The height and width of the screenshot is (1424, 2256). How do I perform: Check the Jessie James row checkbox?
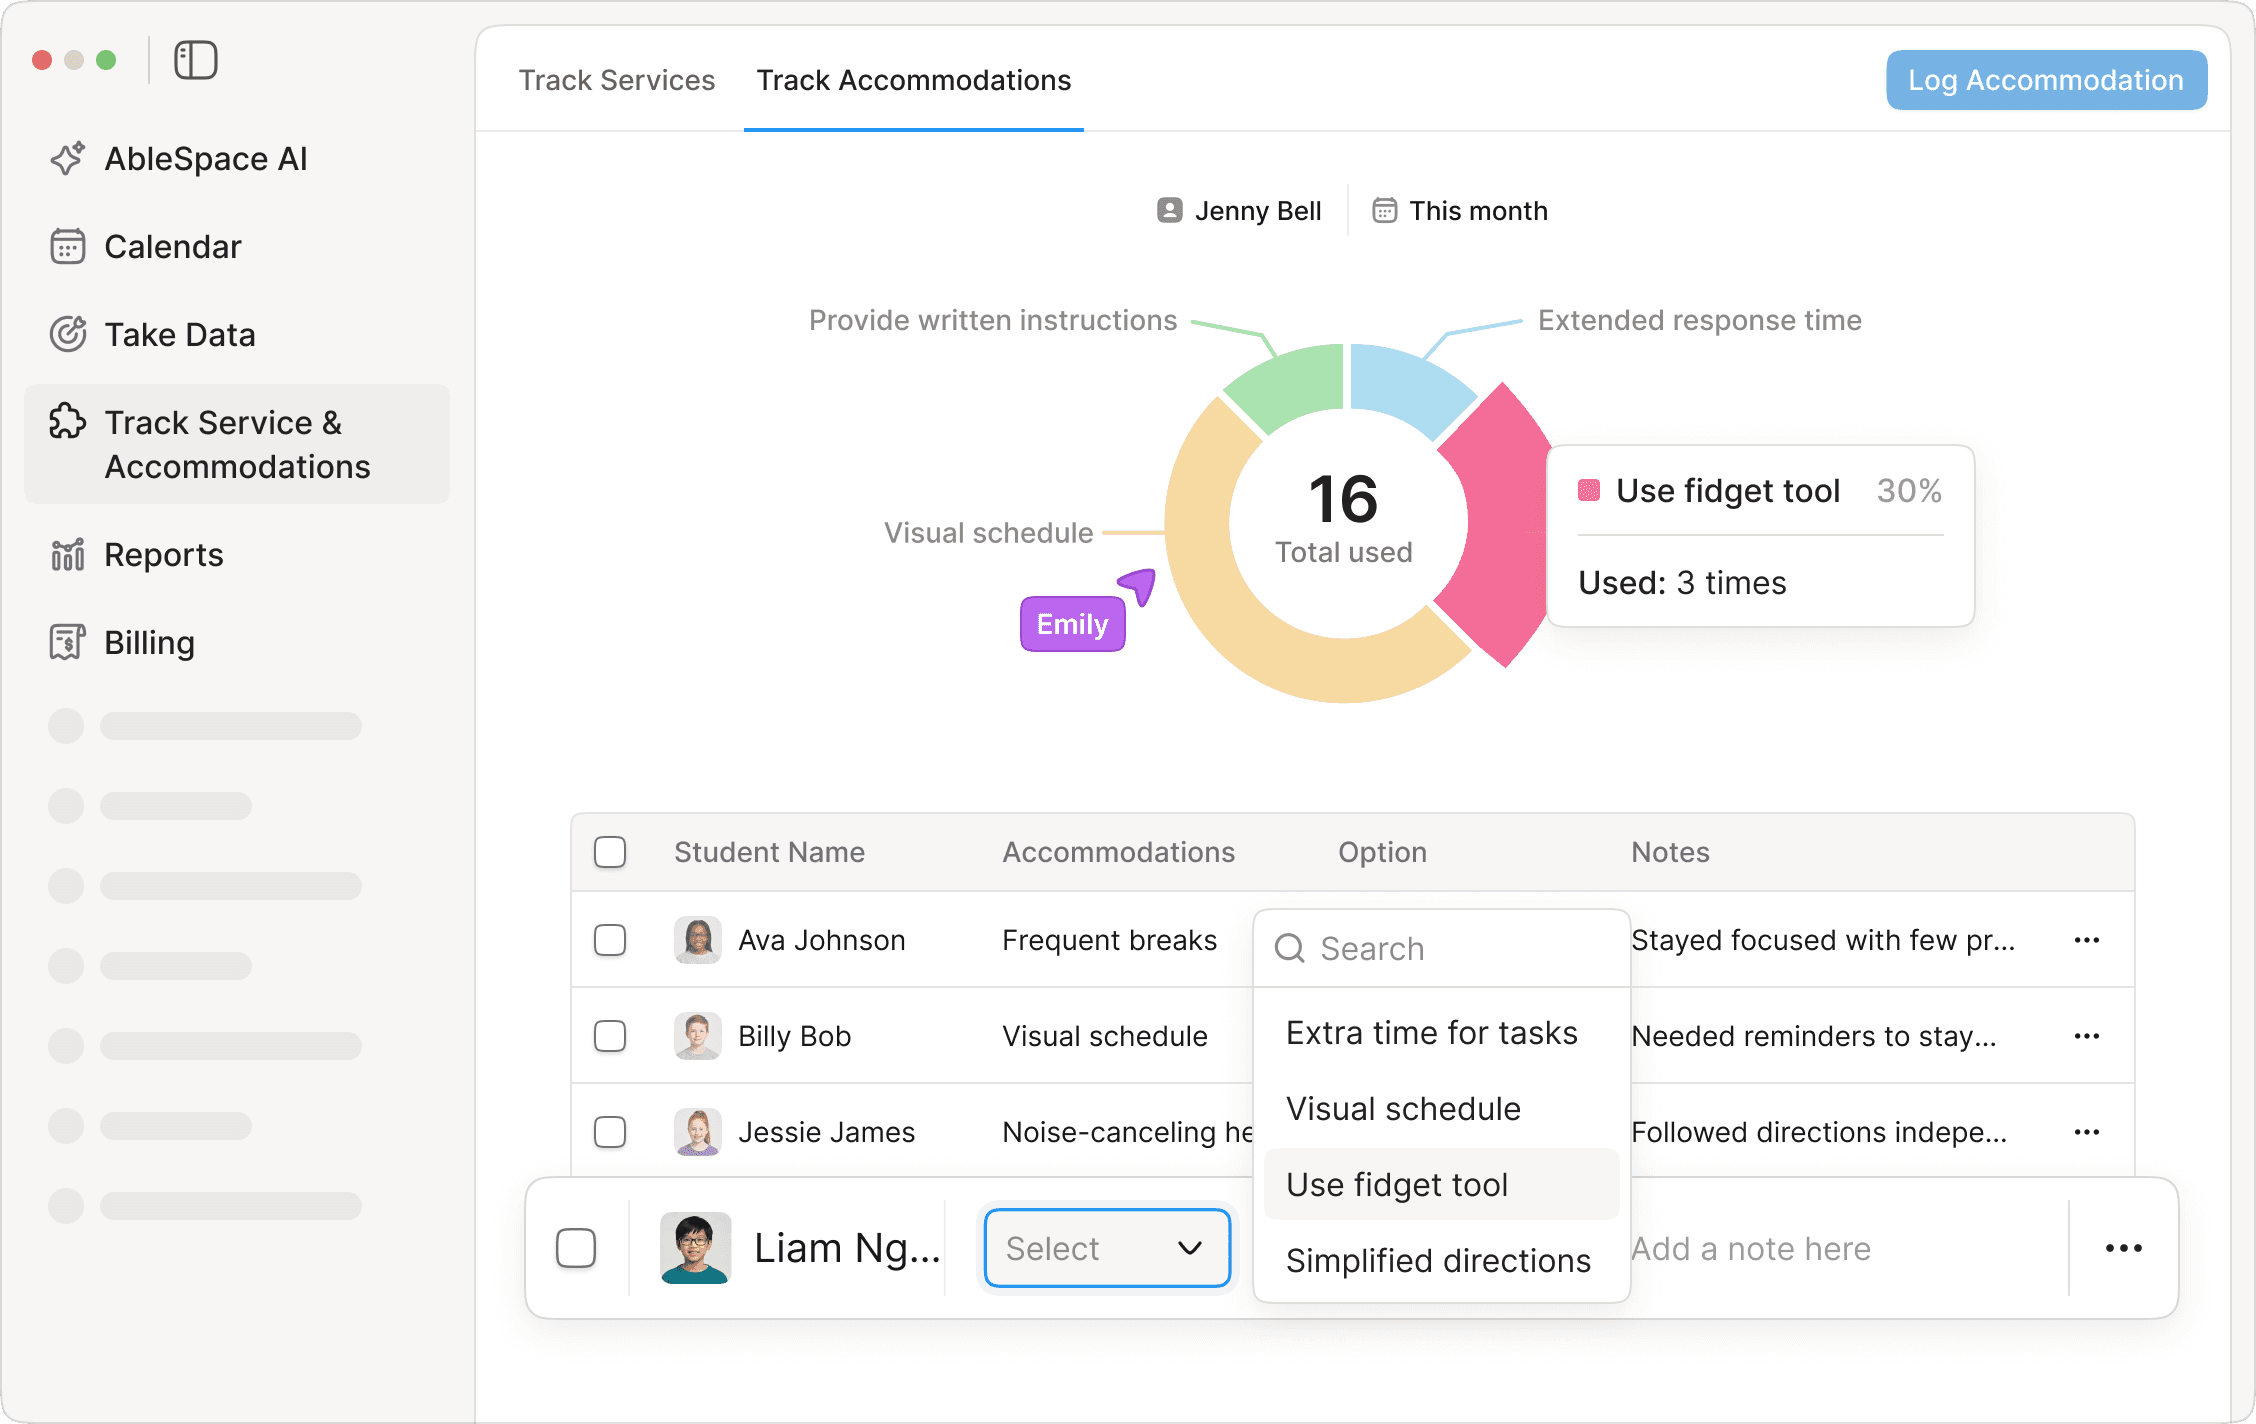coord(610,1132)
